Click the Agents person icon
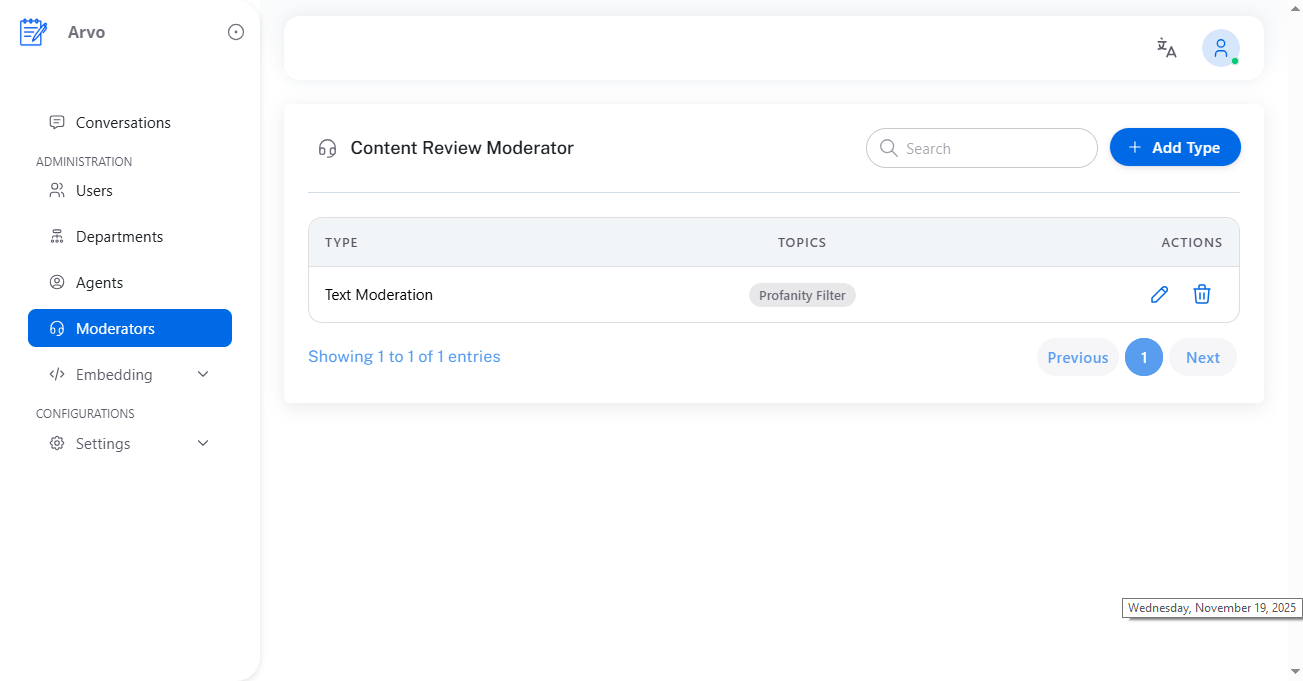Screen dimensions: 1303x681 click(56, 282)
